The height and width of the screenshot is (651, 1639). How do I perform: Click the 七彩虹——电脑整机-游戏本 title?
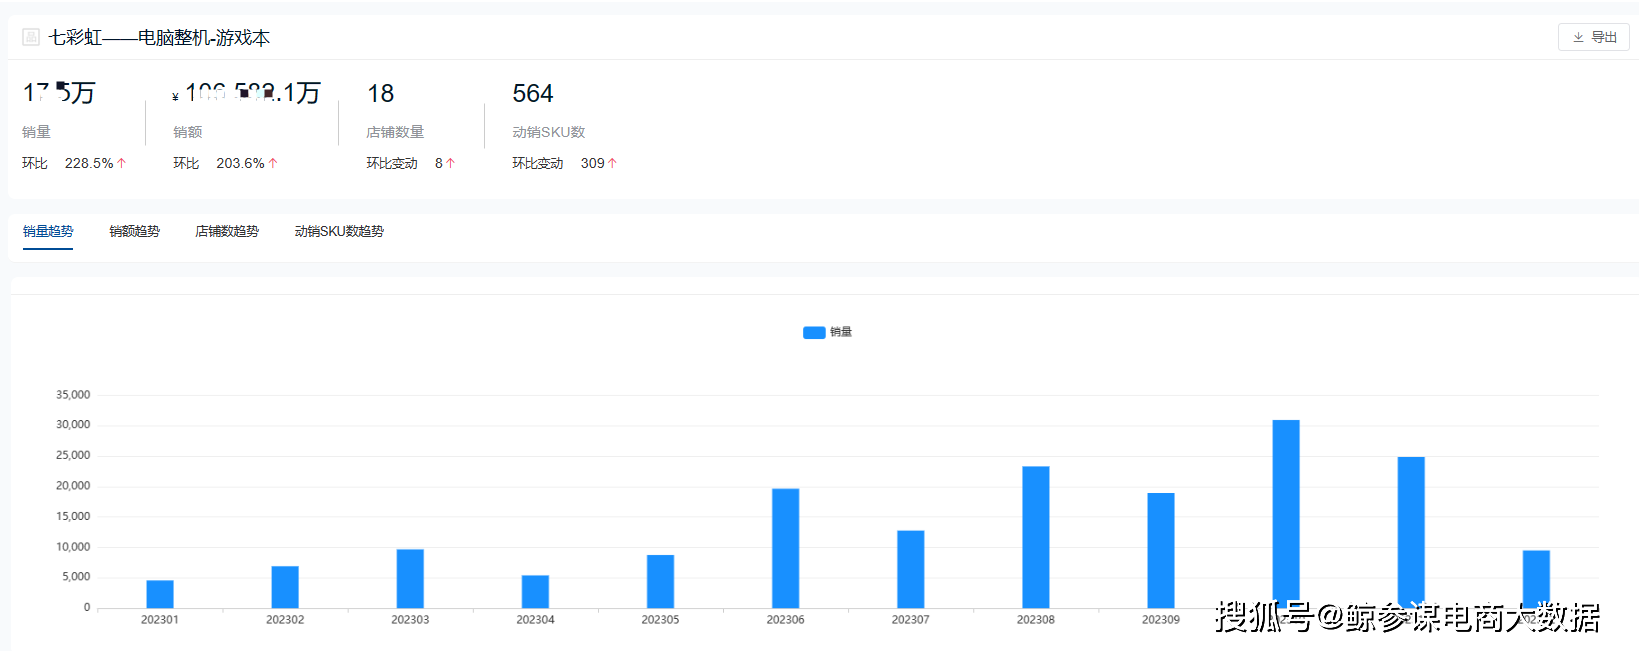click(160, 38)
